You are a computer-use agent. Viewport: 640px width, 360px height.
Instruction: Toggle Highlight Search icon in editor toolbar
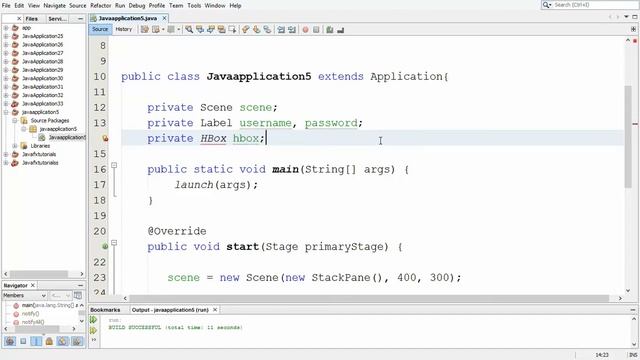pyautogui.click(x=221, y=29)
